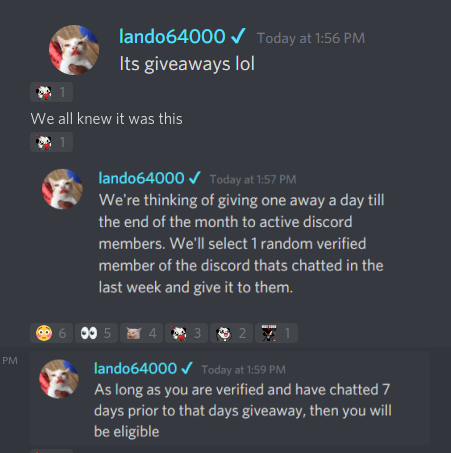Toggle the eyes emoji reaction with count 5
The height and width of the screenshot is (453, 451).
coord(96,333)
